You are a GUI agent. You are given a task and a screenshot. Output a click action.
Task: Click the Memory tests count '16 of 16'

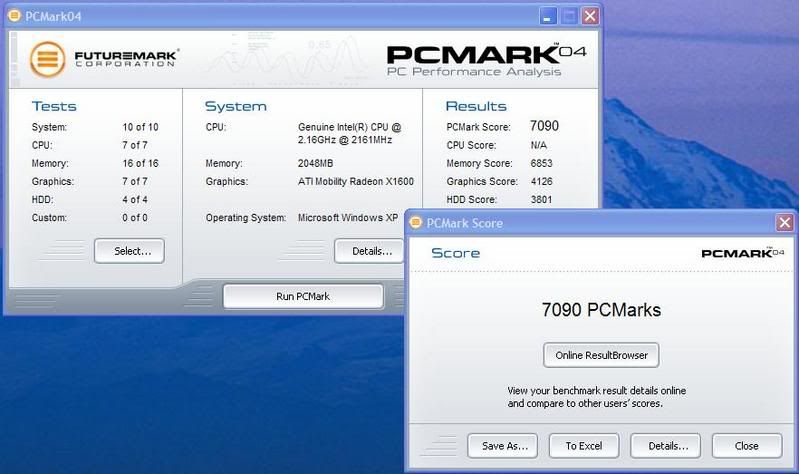tap(140, 163)
